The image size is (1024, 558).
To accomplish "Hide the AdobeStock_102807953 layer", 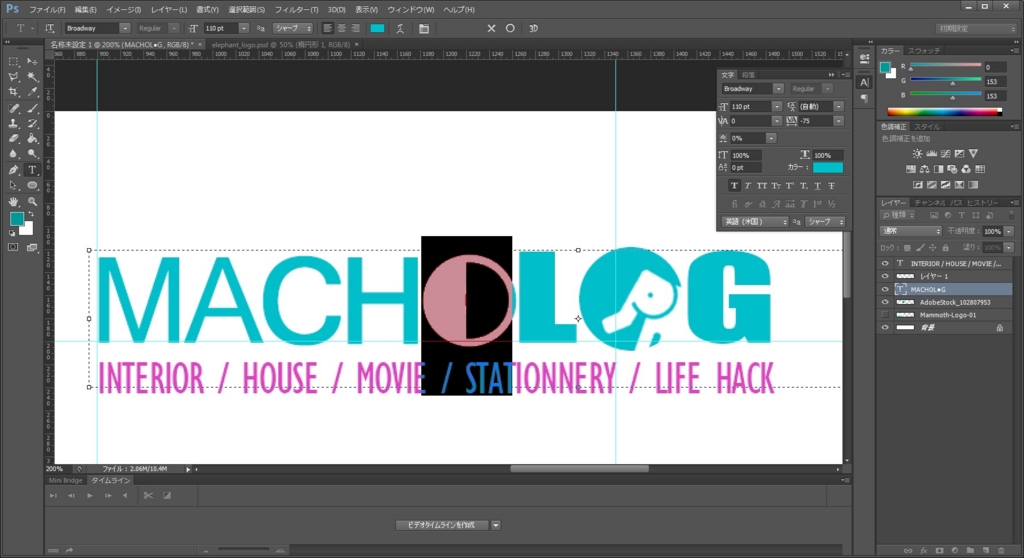I will pyautogui.click(x=885, y=303).
